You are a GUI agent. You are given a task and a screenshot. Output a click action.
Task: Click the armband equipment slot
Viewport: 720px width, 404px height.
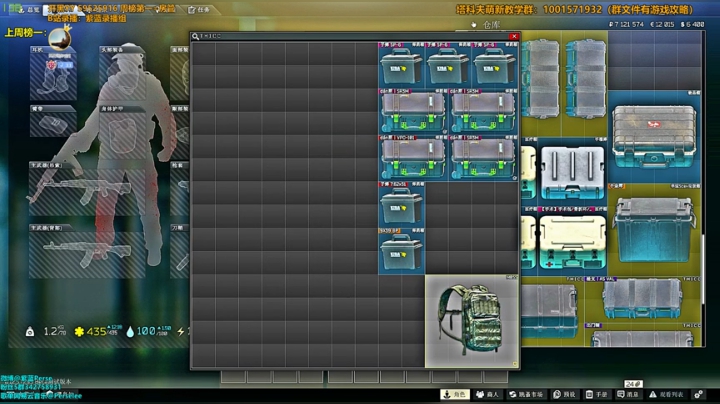coord(53,121)
